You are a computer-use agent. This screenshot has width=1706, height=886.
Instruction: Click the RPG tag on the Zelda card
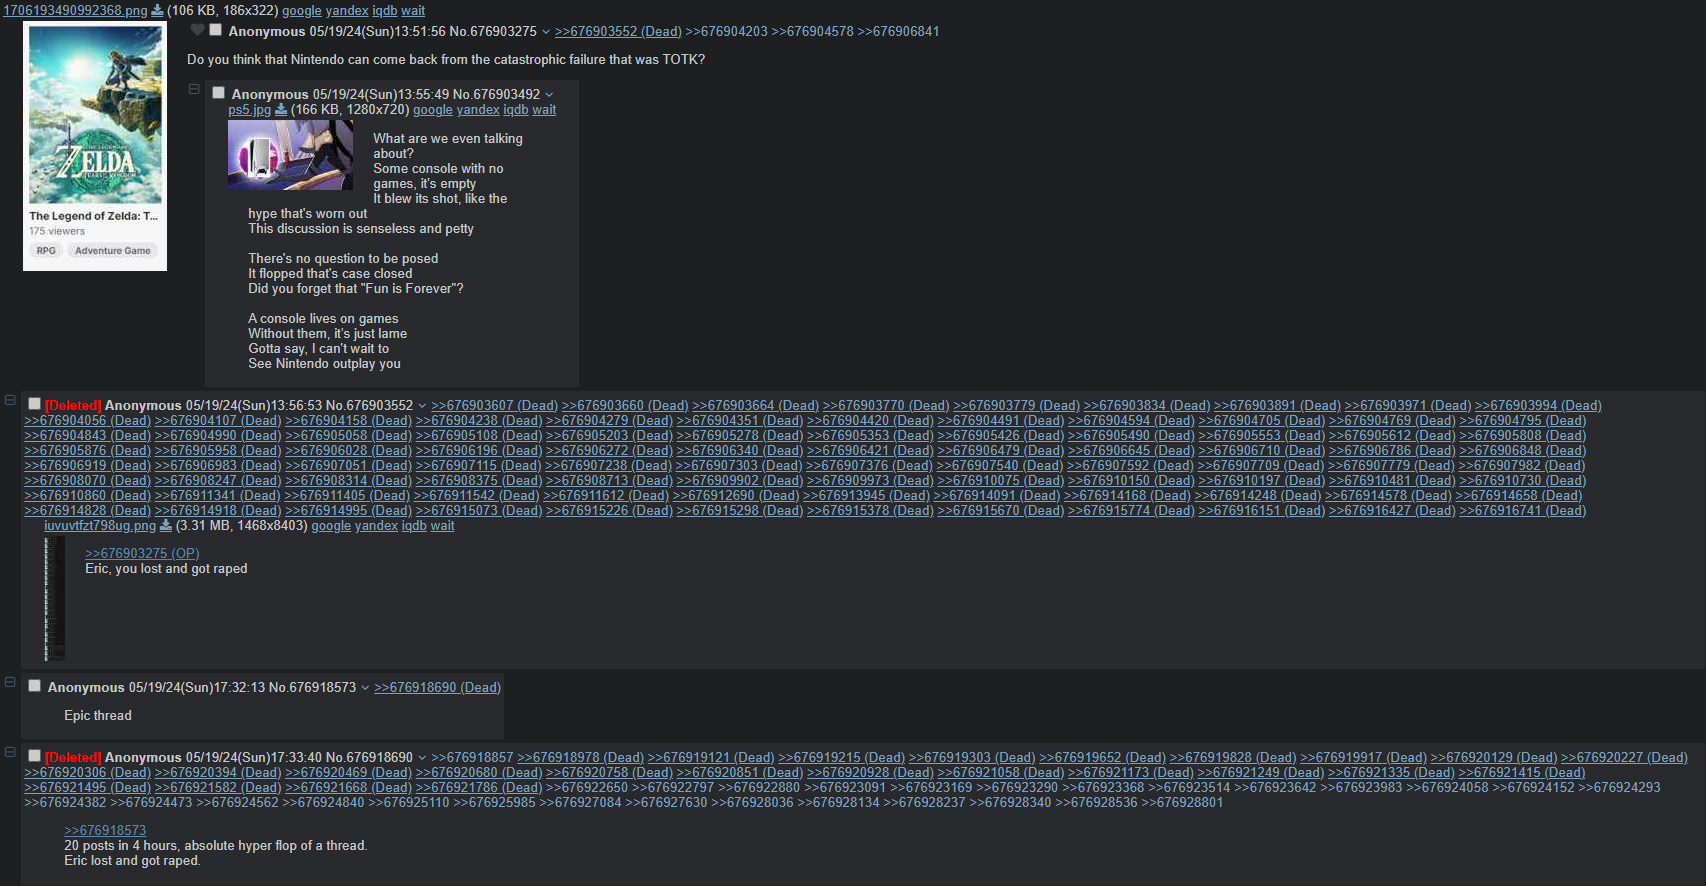pos(46,251)
